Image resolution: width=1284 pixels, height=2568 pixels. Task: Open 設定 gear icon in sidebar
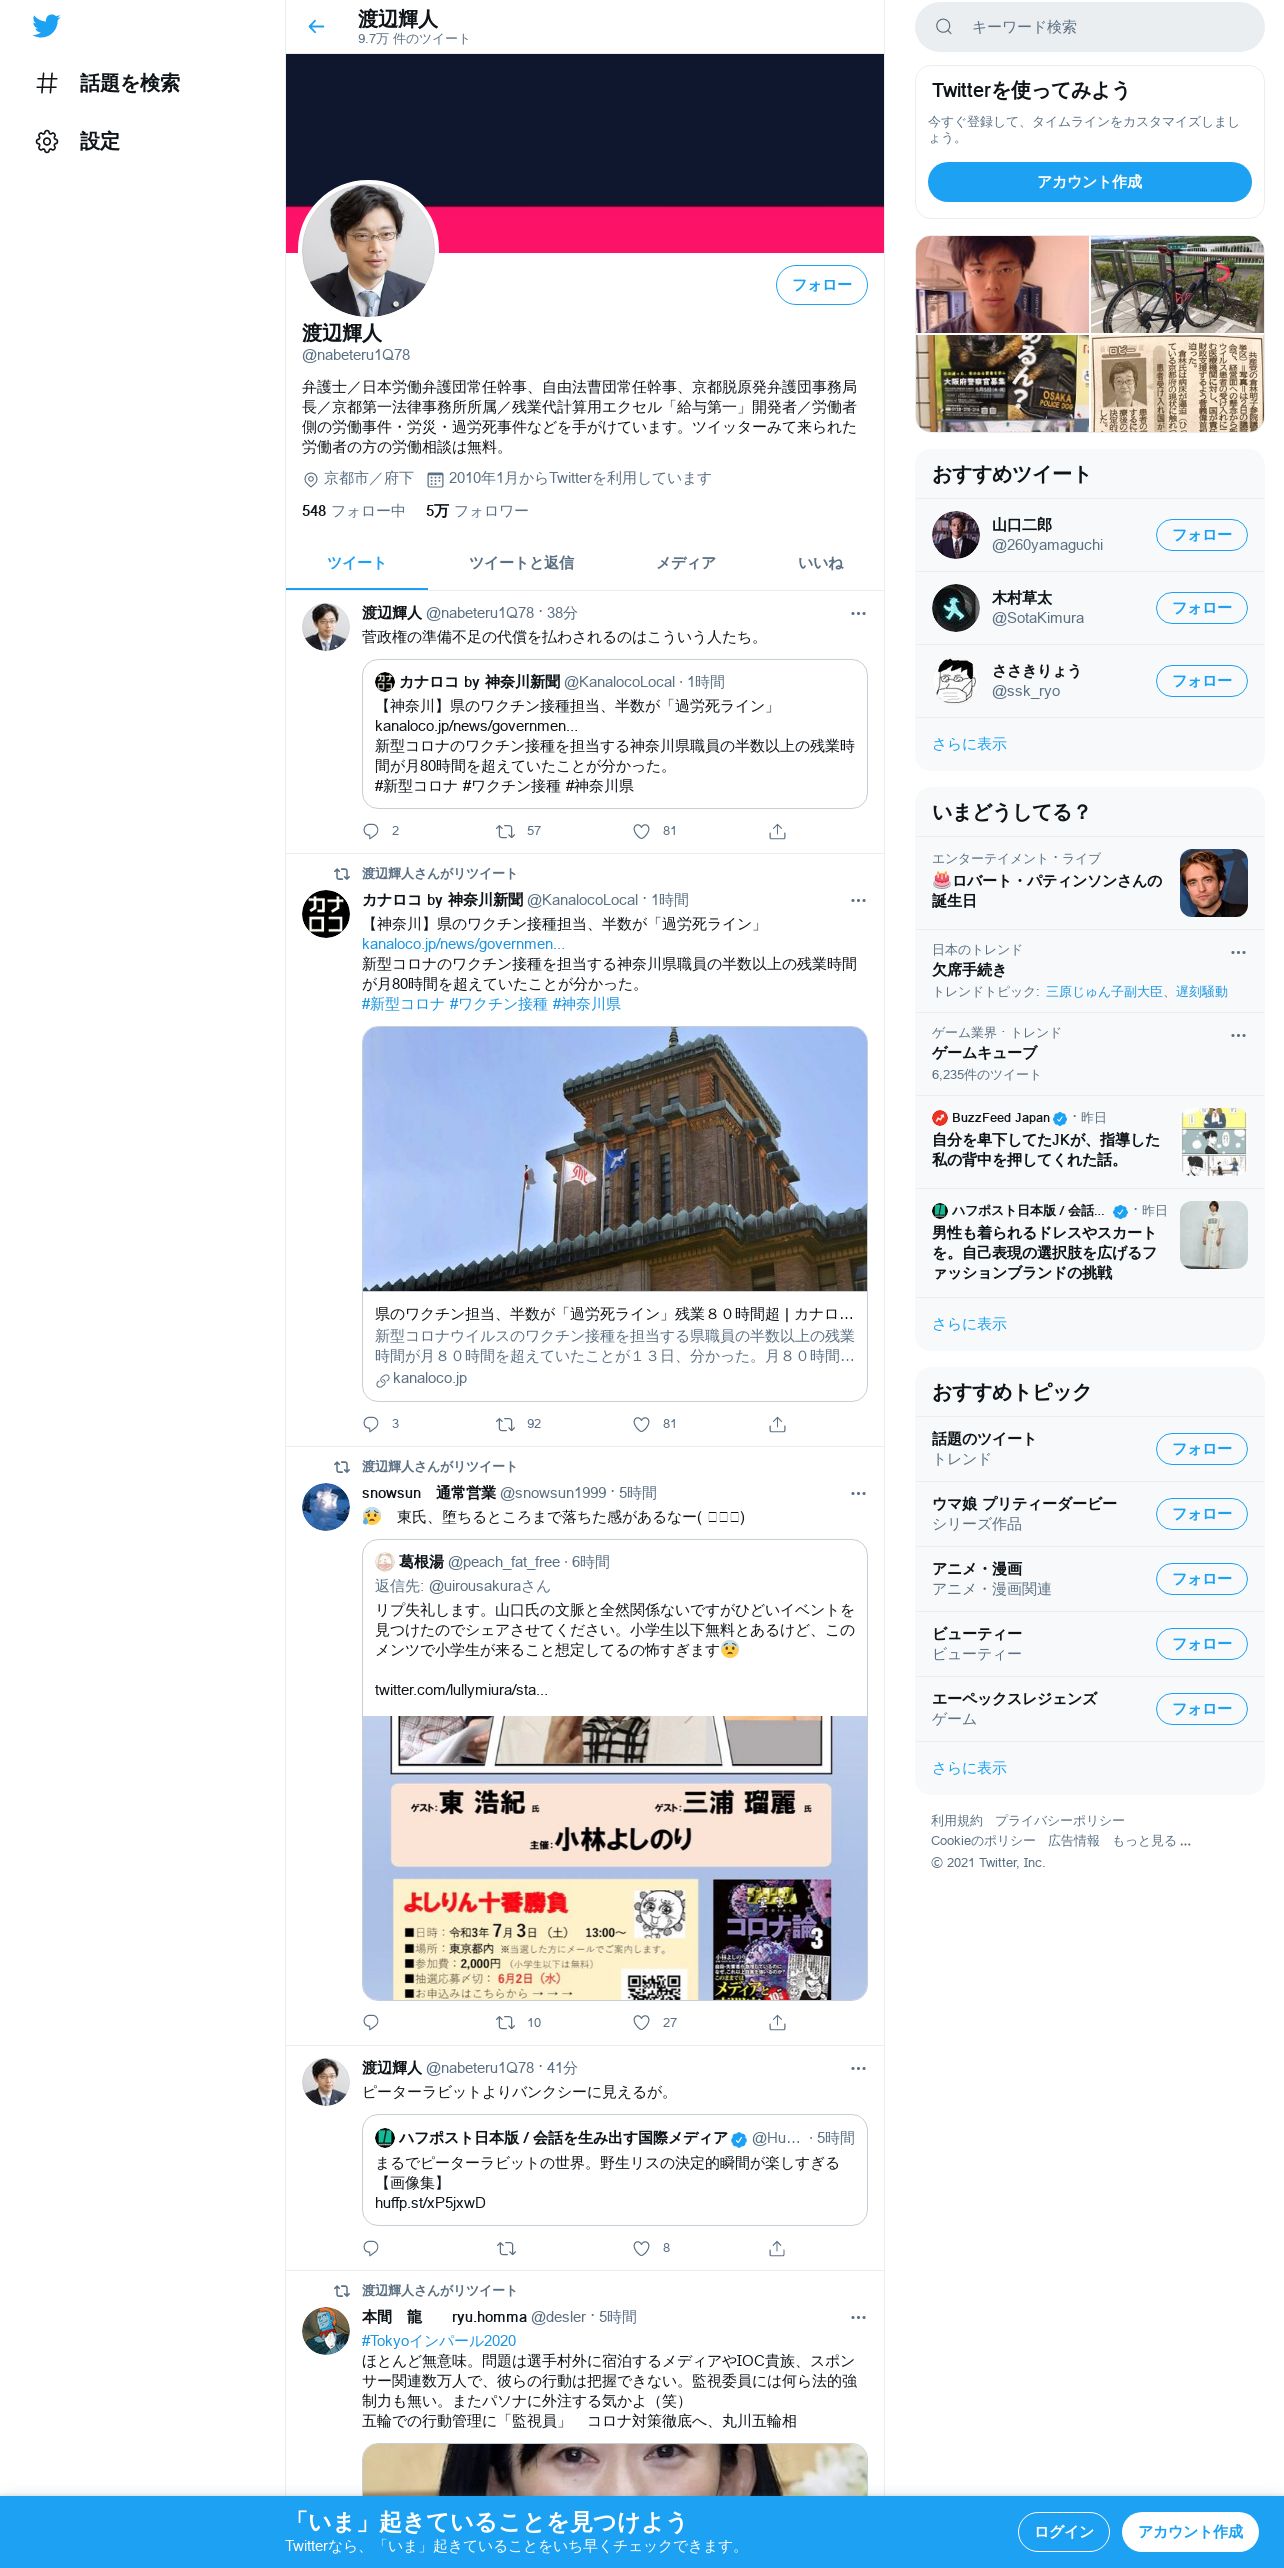(x=47, y=141)
